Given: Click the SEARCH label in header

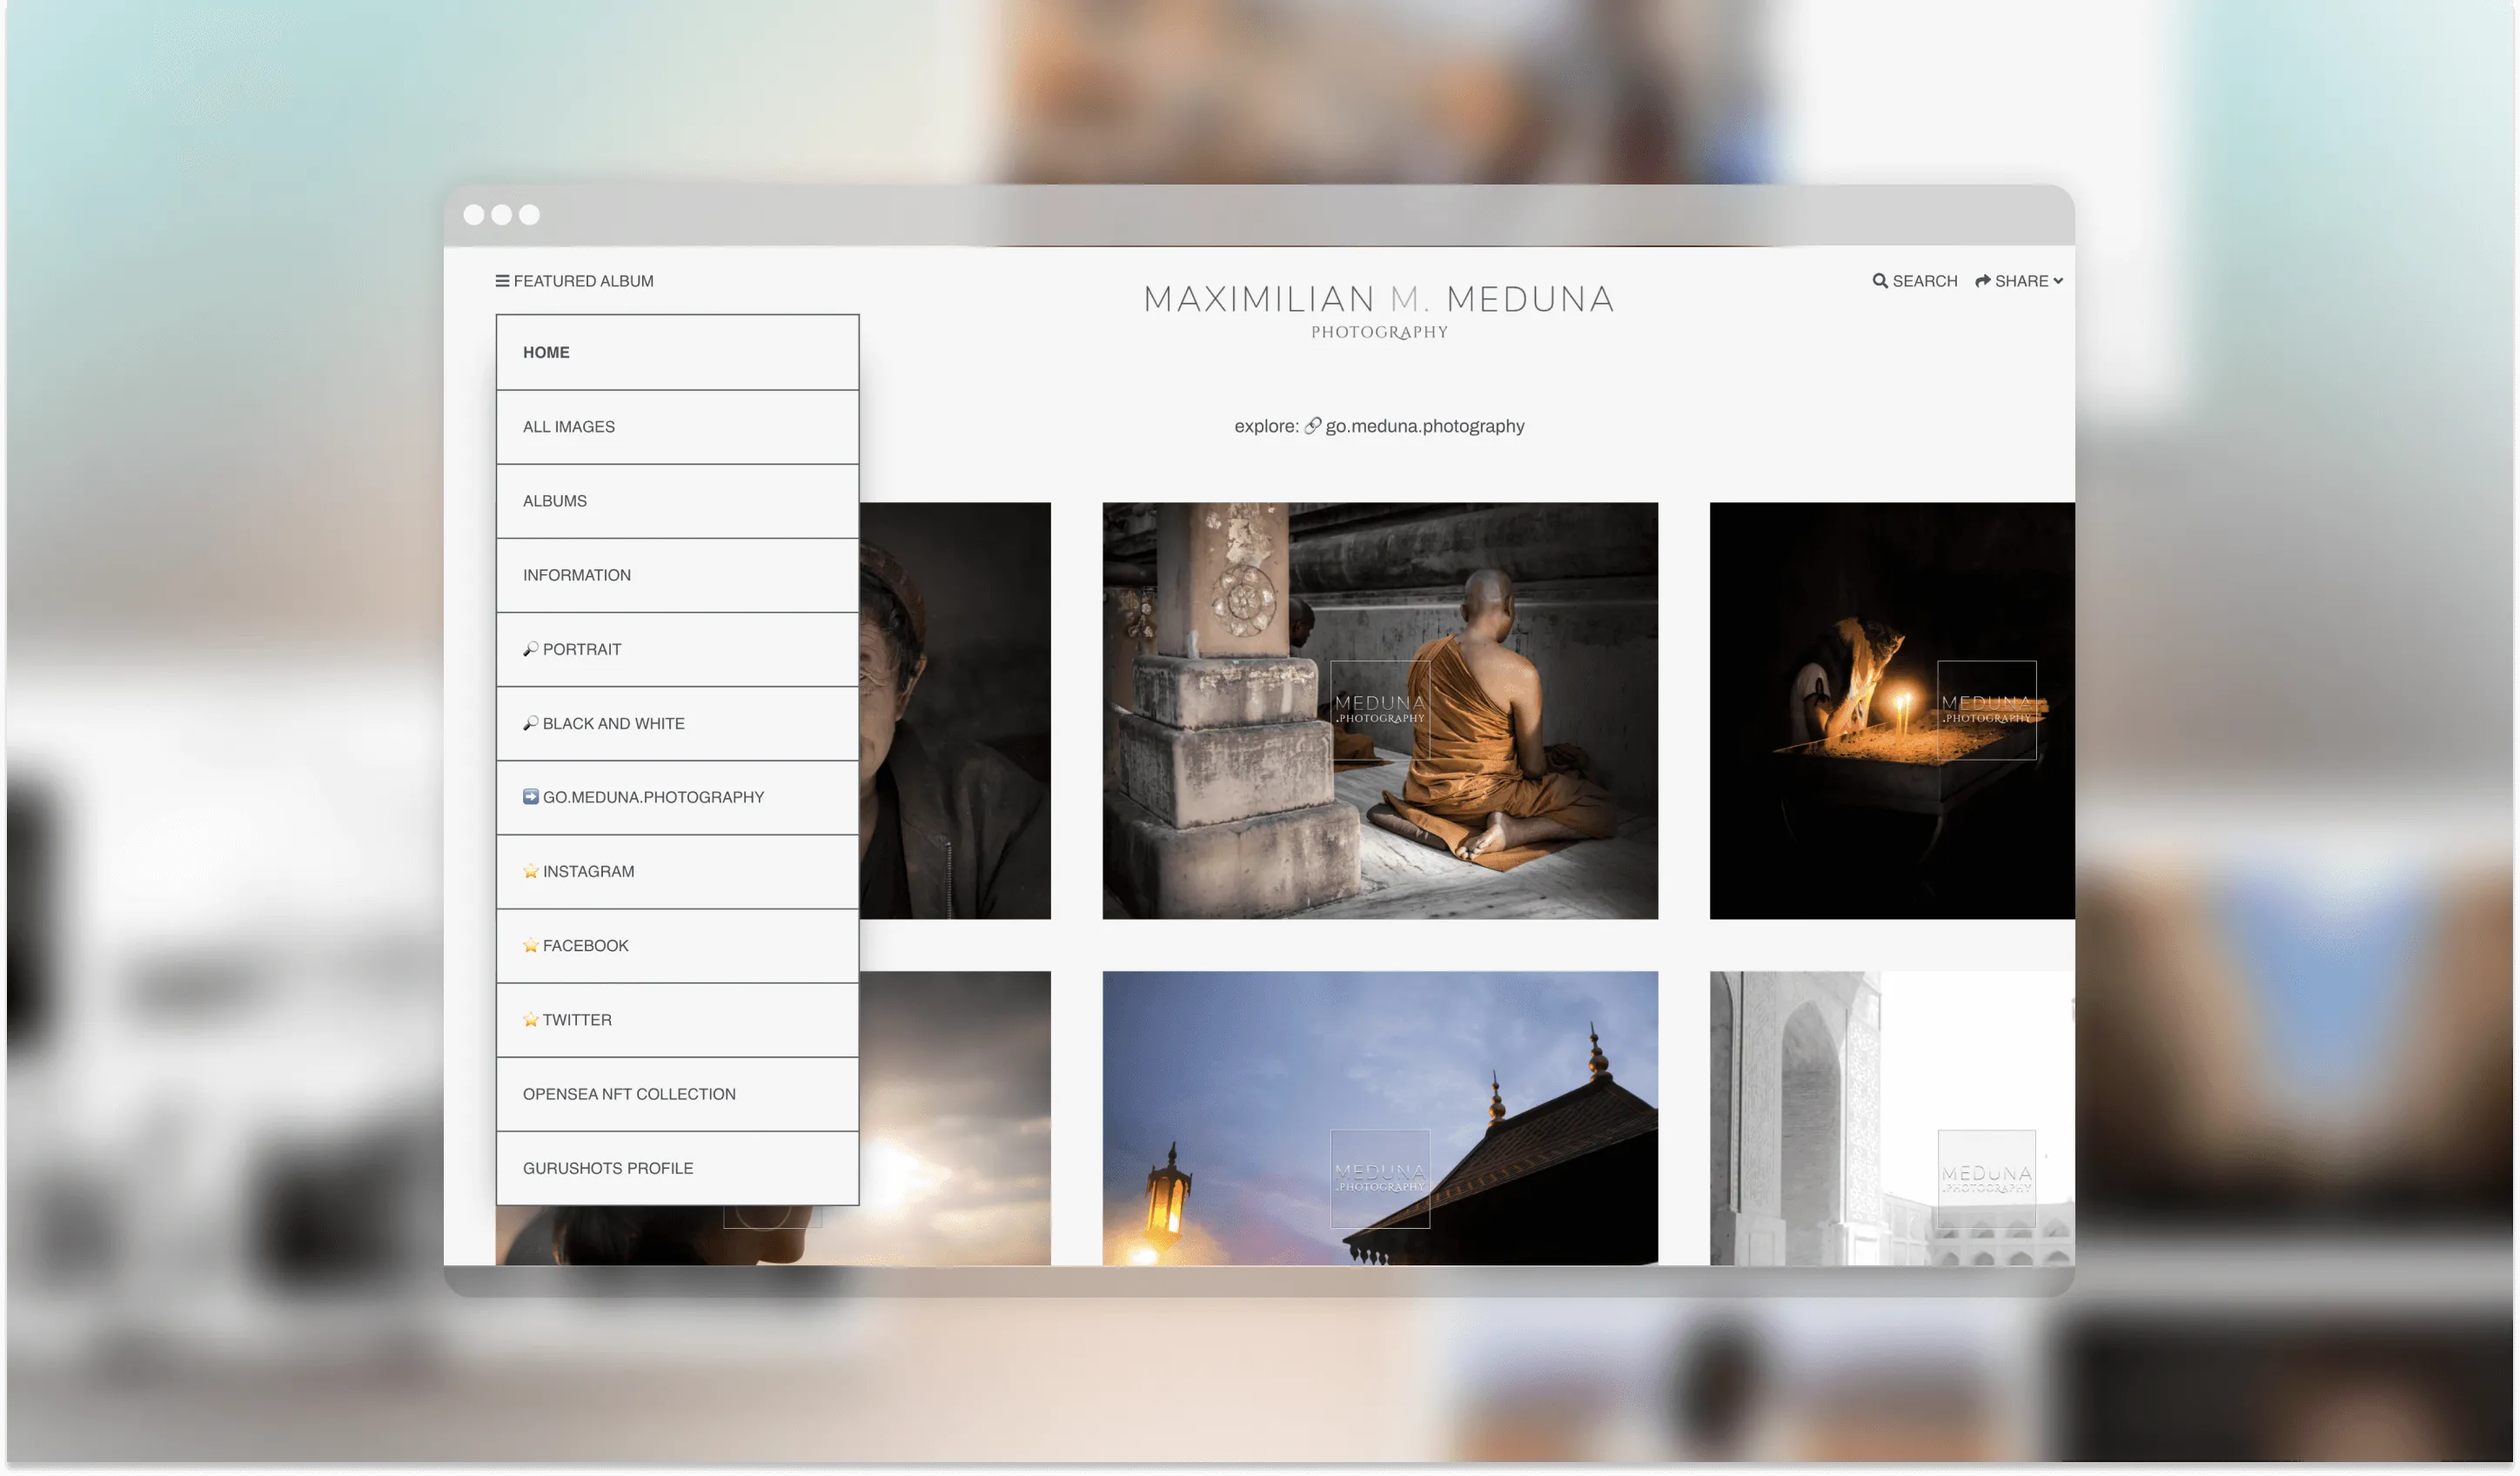Looking at the screenshot, I should [x=1924, y=281].
